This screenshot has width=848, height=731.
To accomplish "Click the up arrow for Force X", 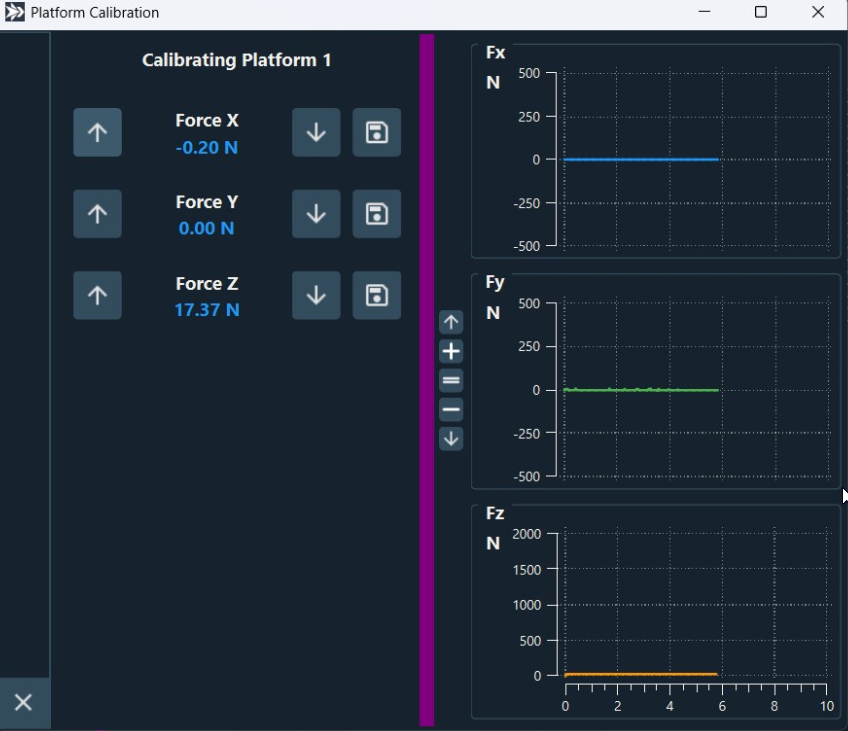I will [x=97, y=132].
